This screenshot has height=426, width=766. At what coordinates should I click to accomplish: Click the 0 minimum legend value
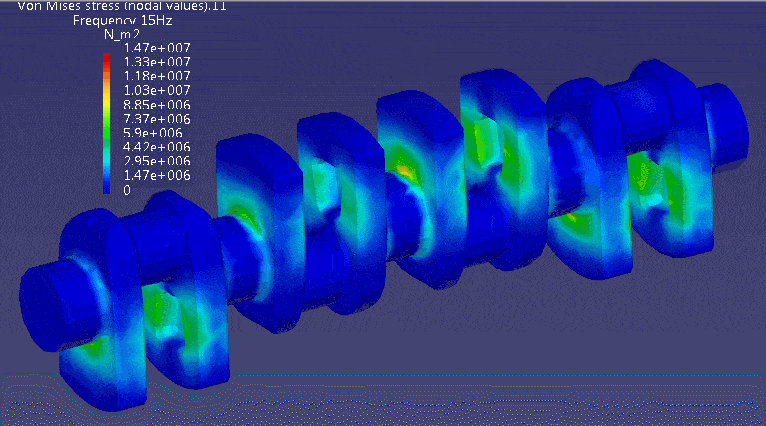[x=127, y=189]
